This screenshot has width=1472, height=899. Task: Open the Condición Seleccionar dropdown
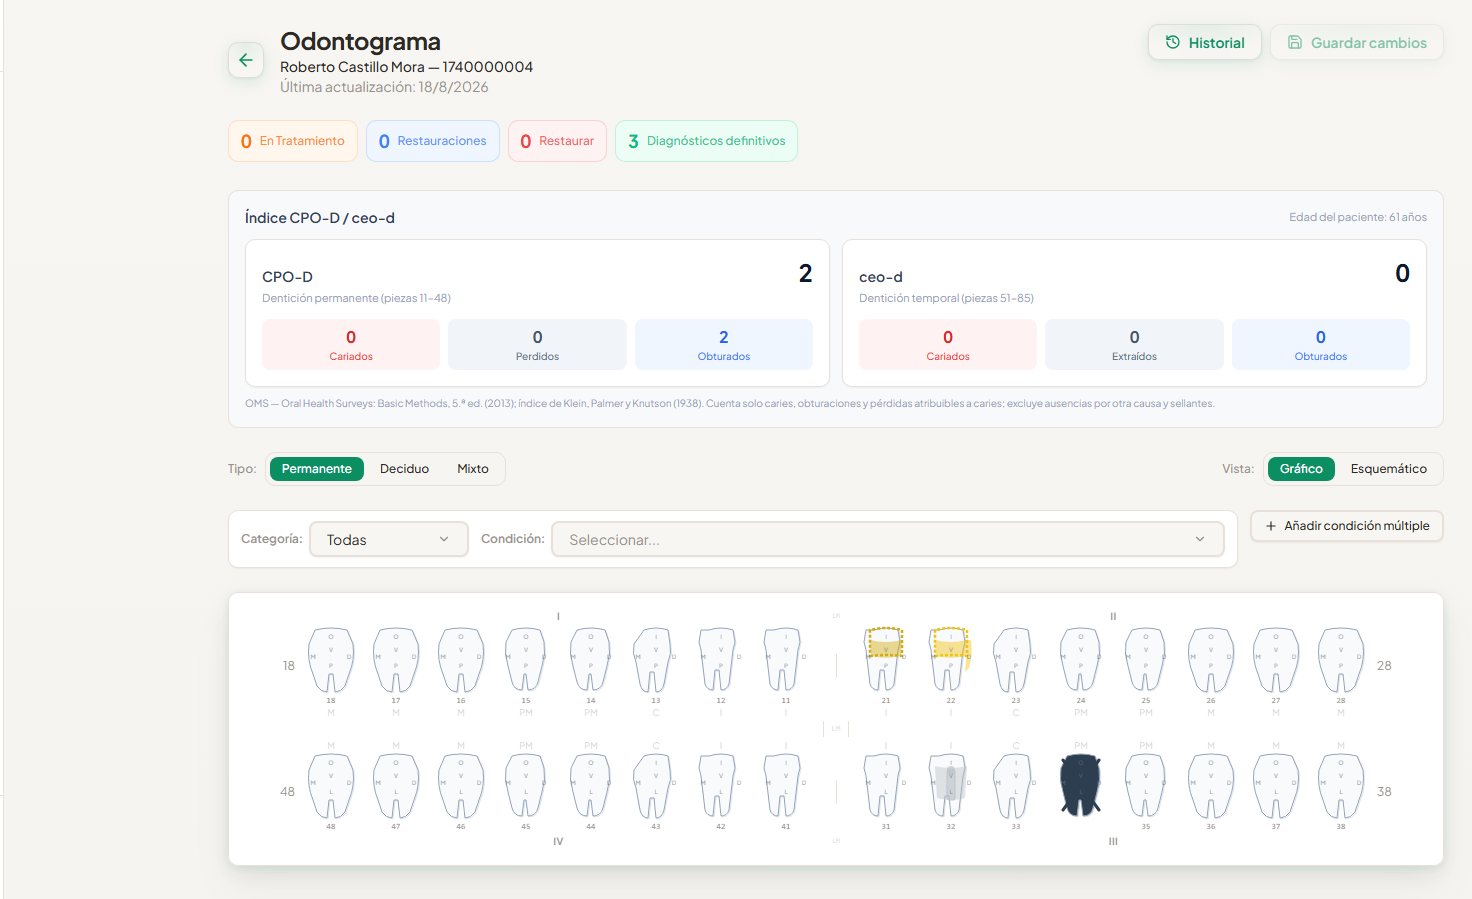coord(888,539)
